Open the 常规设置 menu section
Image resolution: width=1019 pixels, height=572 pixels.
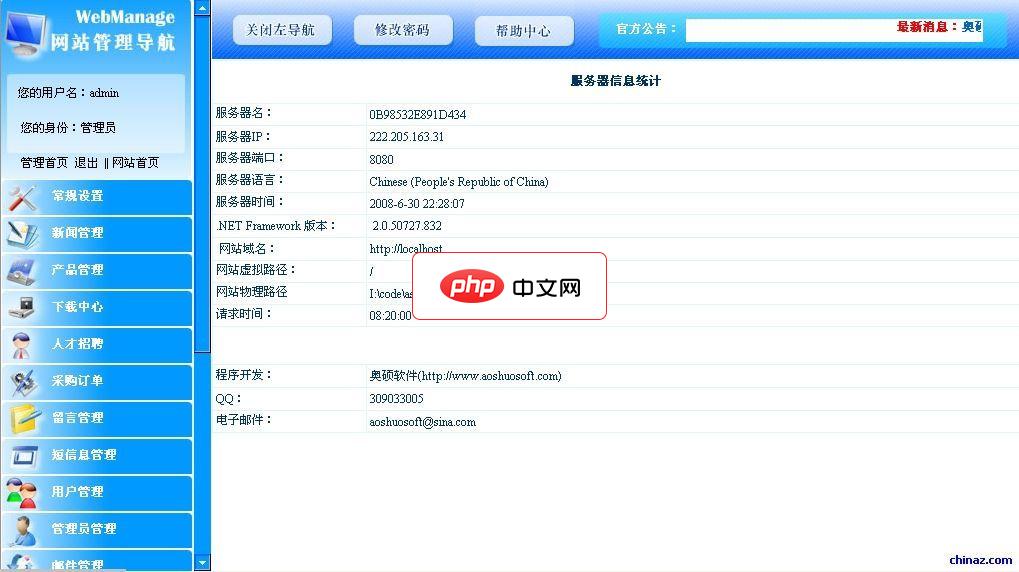(97, 198)
